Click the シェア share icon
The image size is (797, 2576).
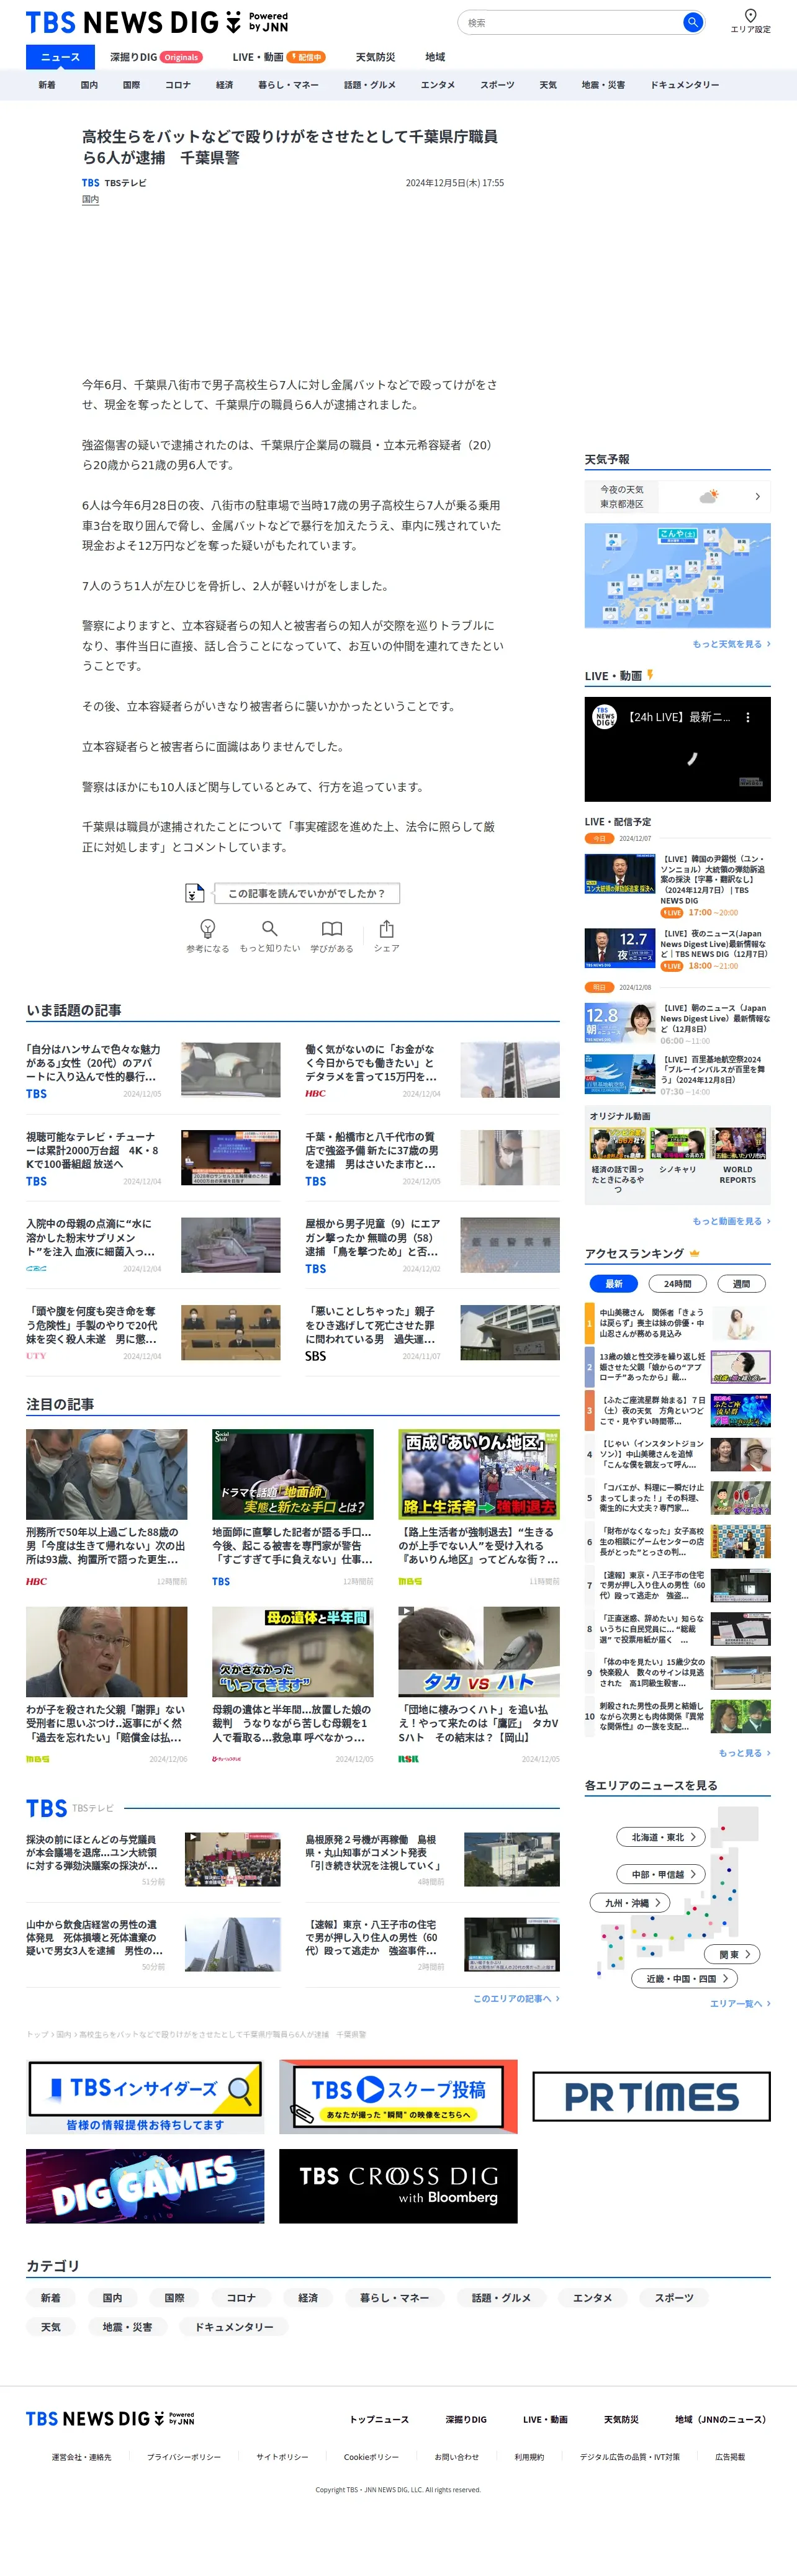point(387,928)
